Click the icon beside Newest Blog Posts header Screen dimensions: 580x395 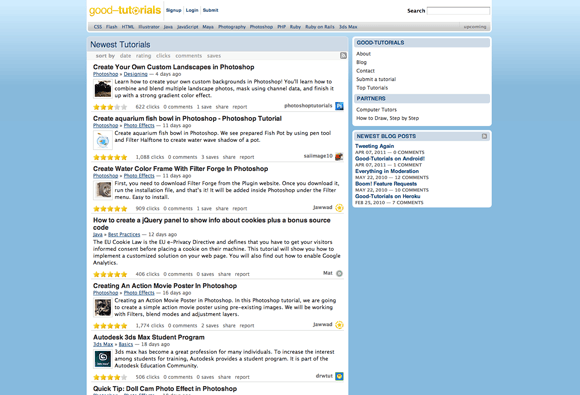pos(484,136)
